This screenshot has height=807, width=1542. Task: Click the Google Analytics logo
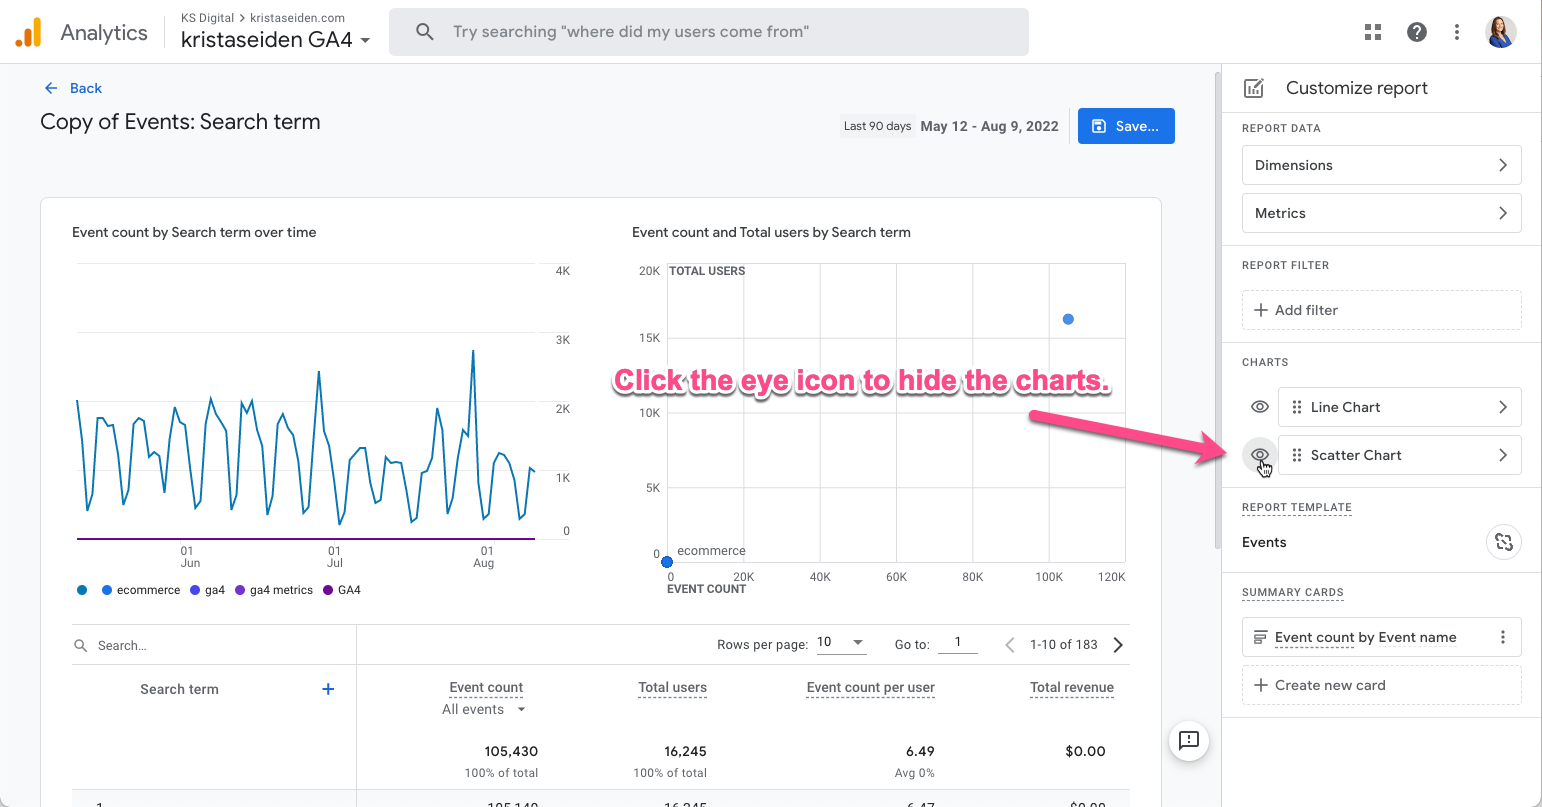(x=28, y=33)
